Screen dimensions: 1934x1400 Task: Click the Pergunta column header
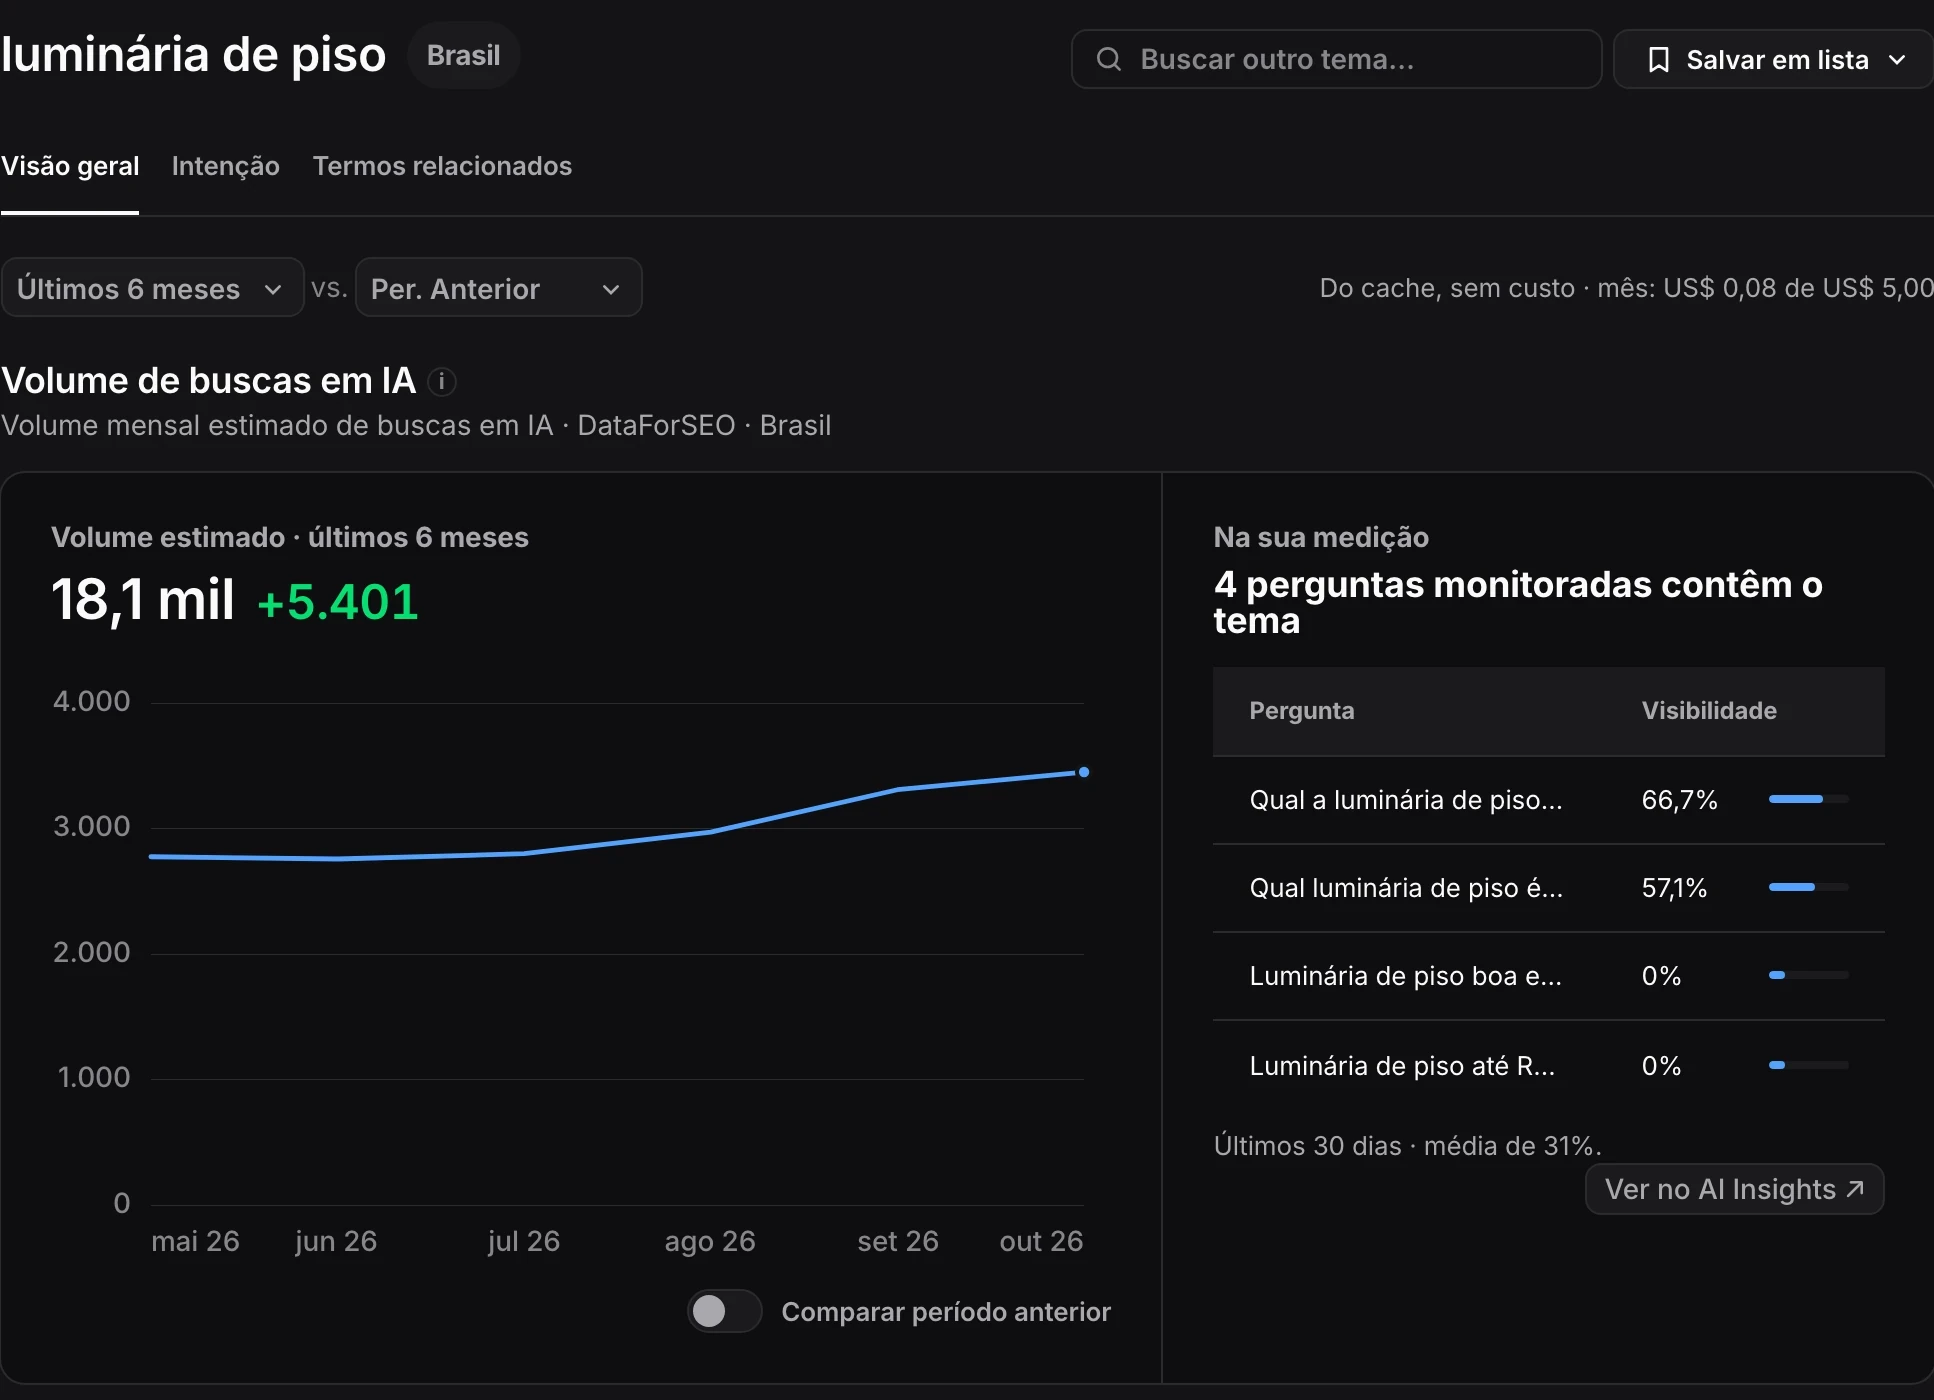1302,711
